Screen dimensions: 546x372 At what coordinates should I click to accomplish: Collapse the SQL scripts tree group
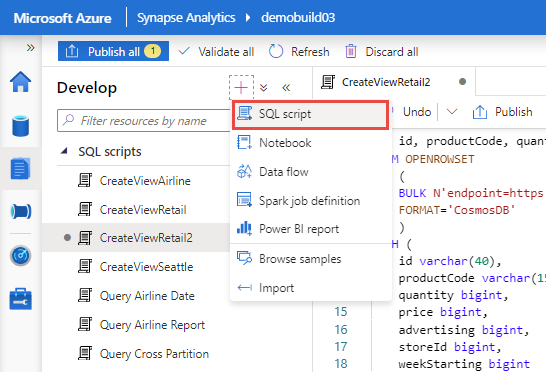click(x=64, y=151)
